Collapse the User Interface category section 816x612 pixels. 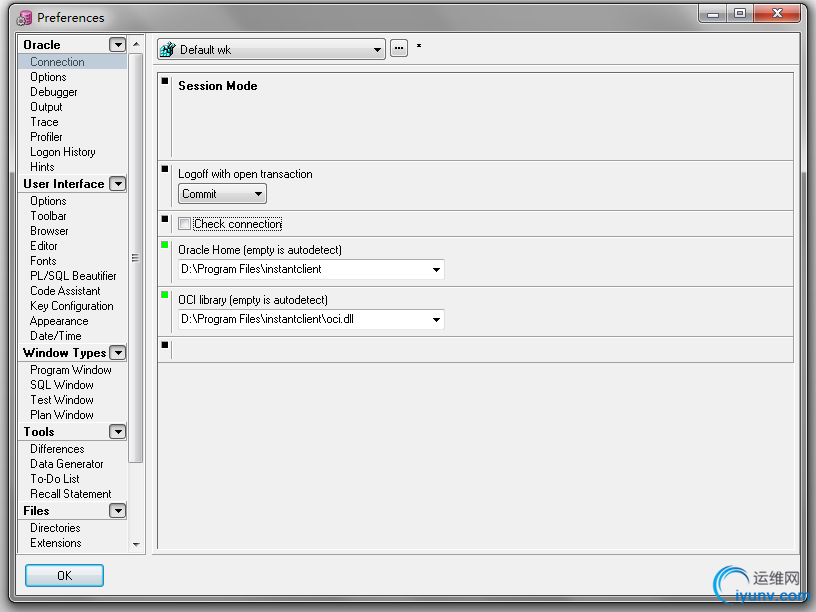tap(118, 184)
